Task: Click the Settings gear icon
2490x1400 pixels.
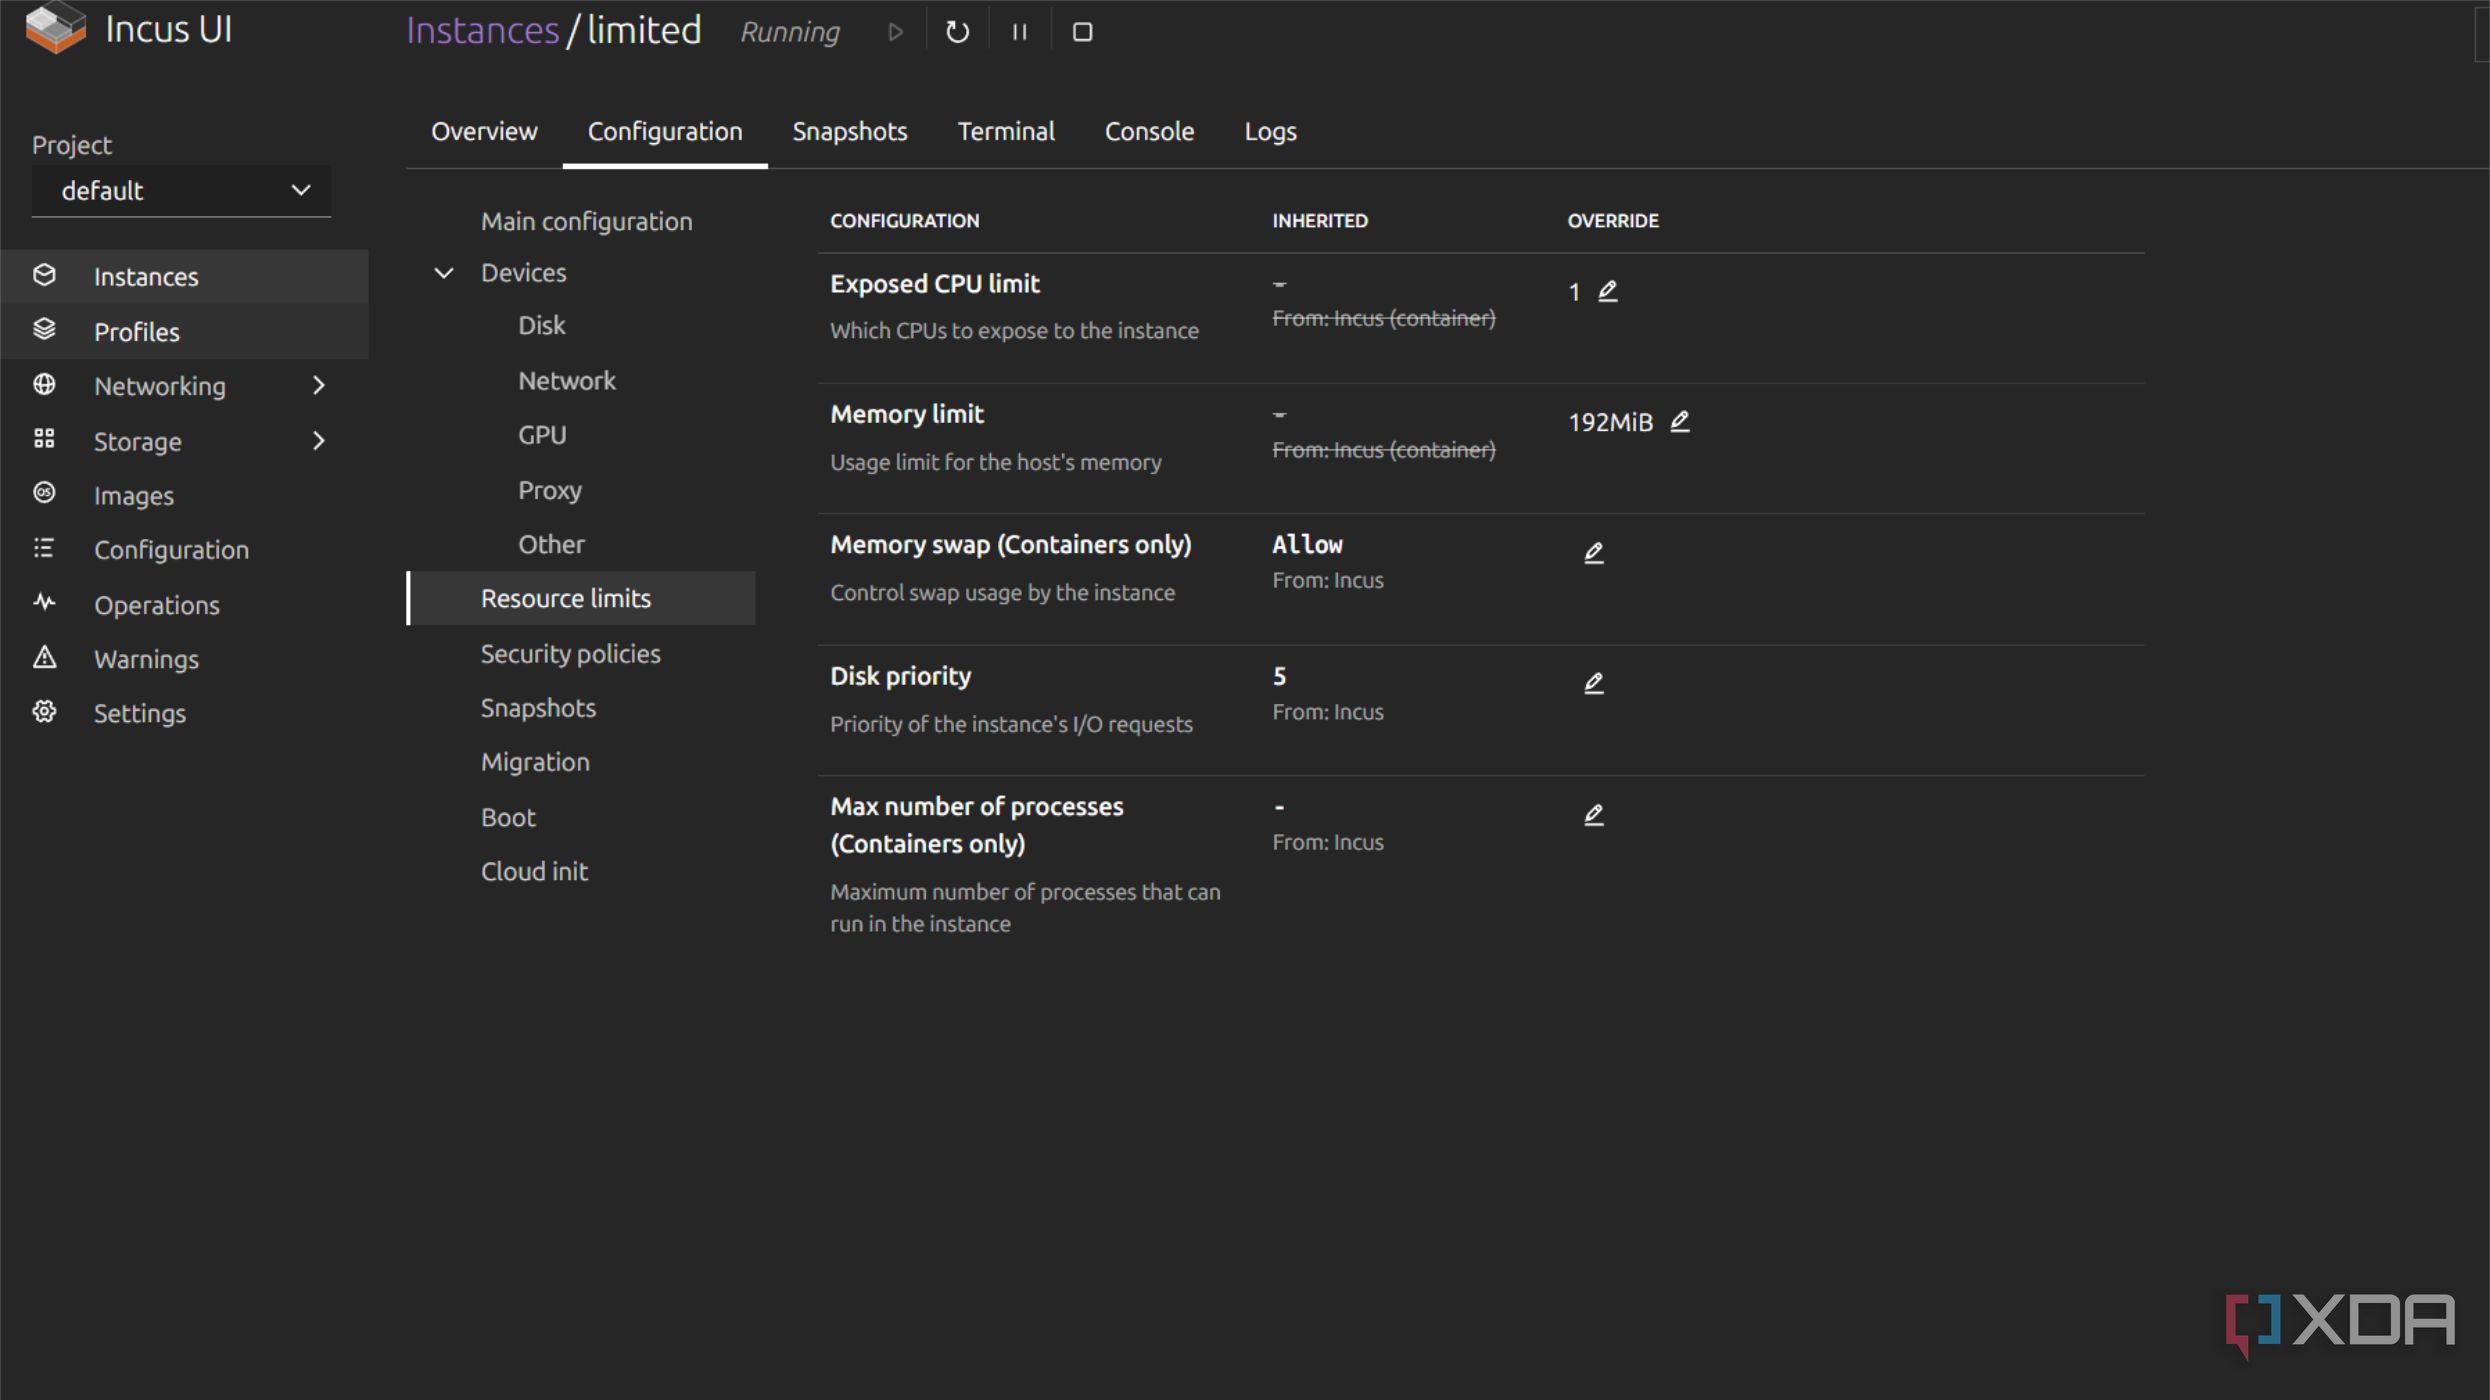Action: coord(44,712)
